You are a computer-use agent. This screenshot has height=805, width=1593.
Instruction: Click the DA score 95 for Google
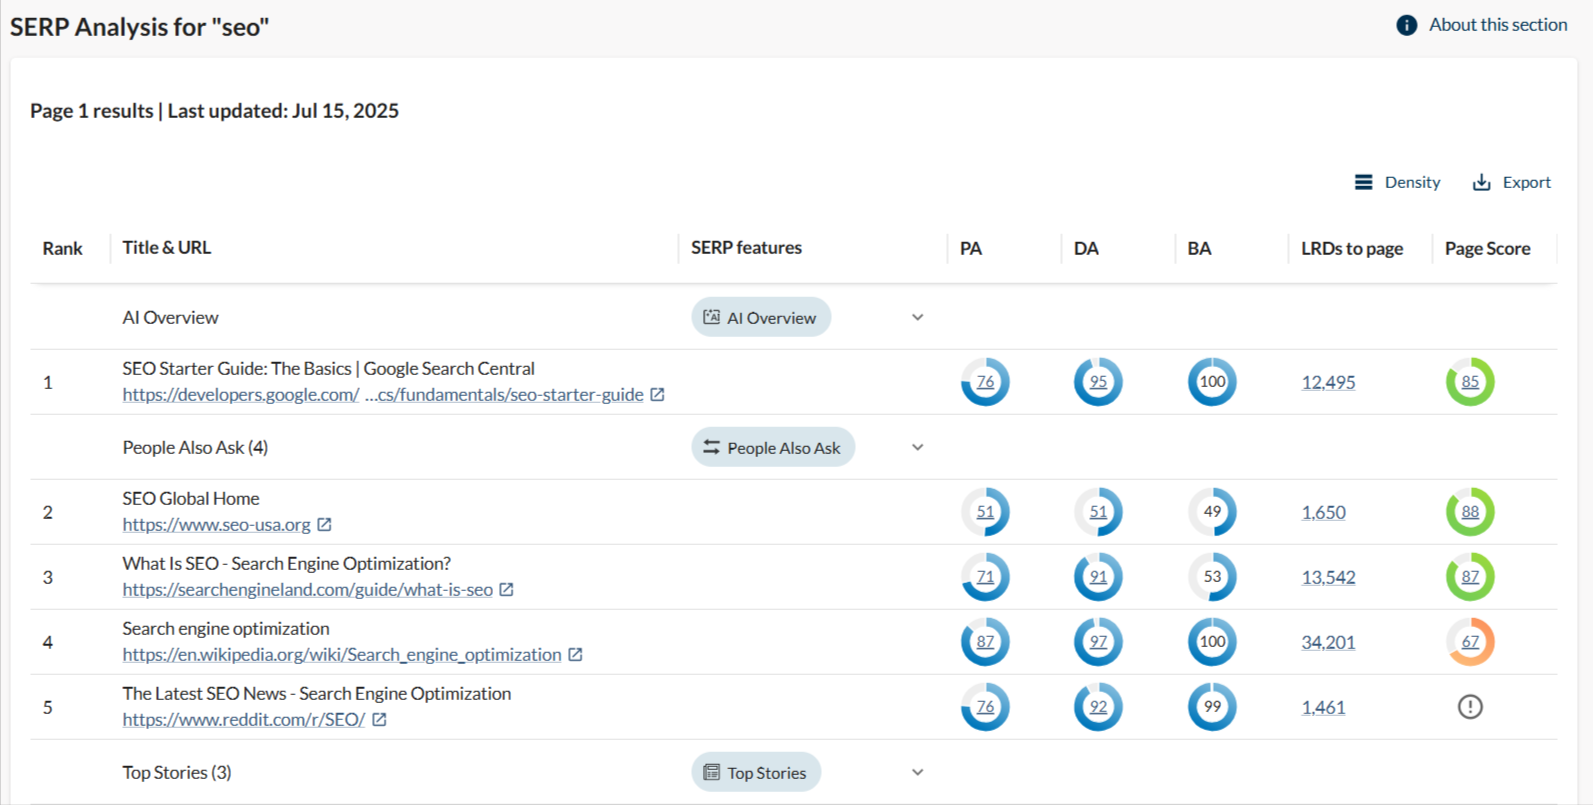click(1098, 382)
